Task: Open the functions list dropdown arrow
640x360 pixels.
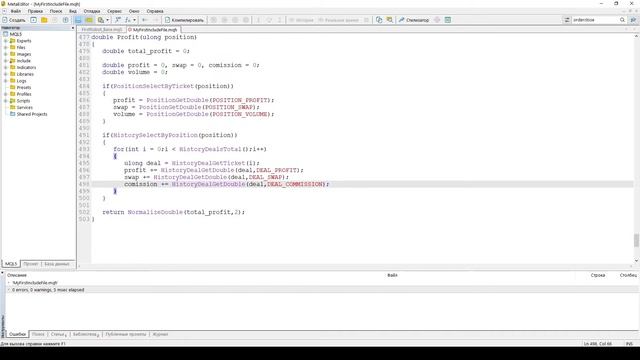Action: click(x=134, y=20)
